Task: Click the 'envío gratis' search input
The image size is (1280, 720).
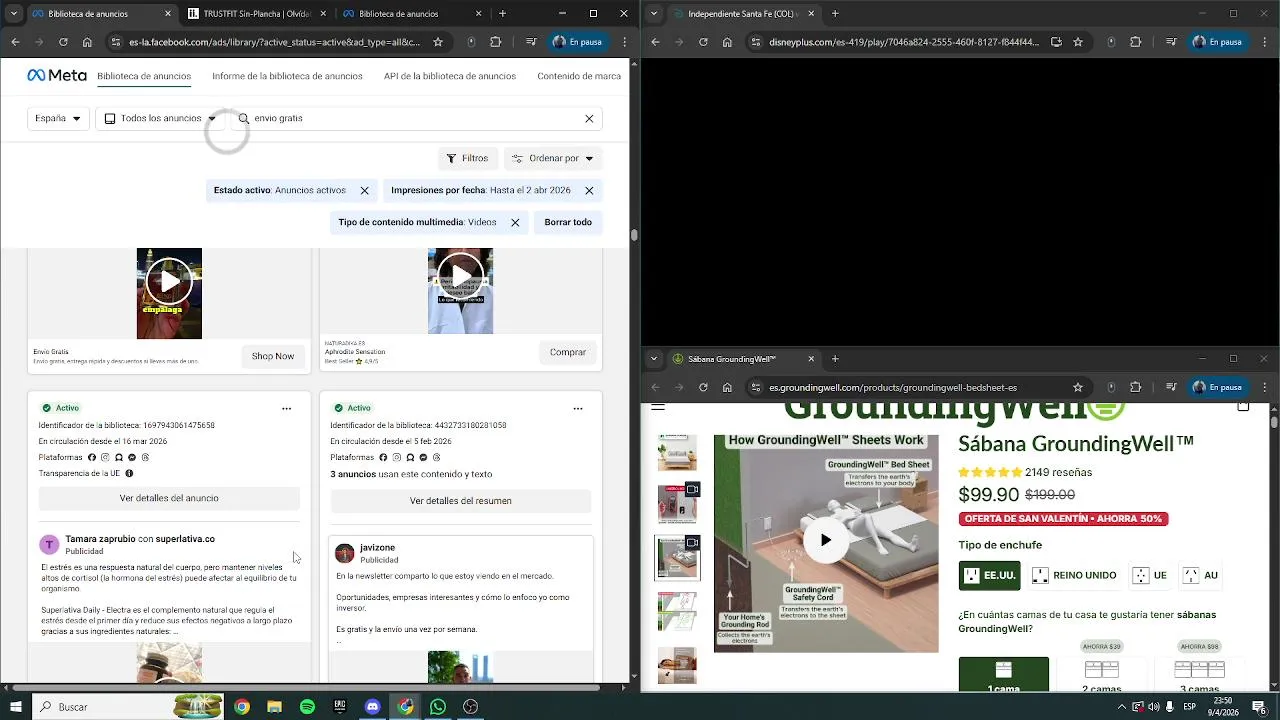Action: coord(415,118)
